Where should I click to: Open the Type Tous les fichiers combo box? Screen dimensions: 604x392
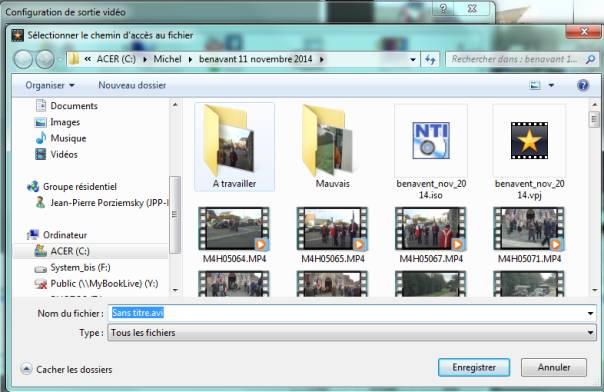[352, 333]
